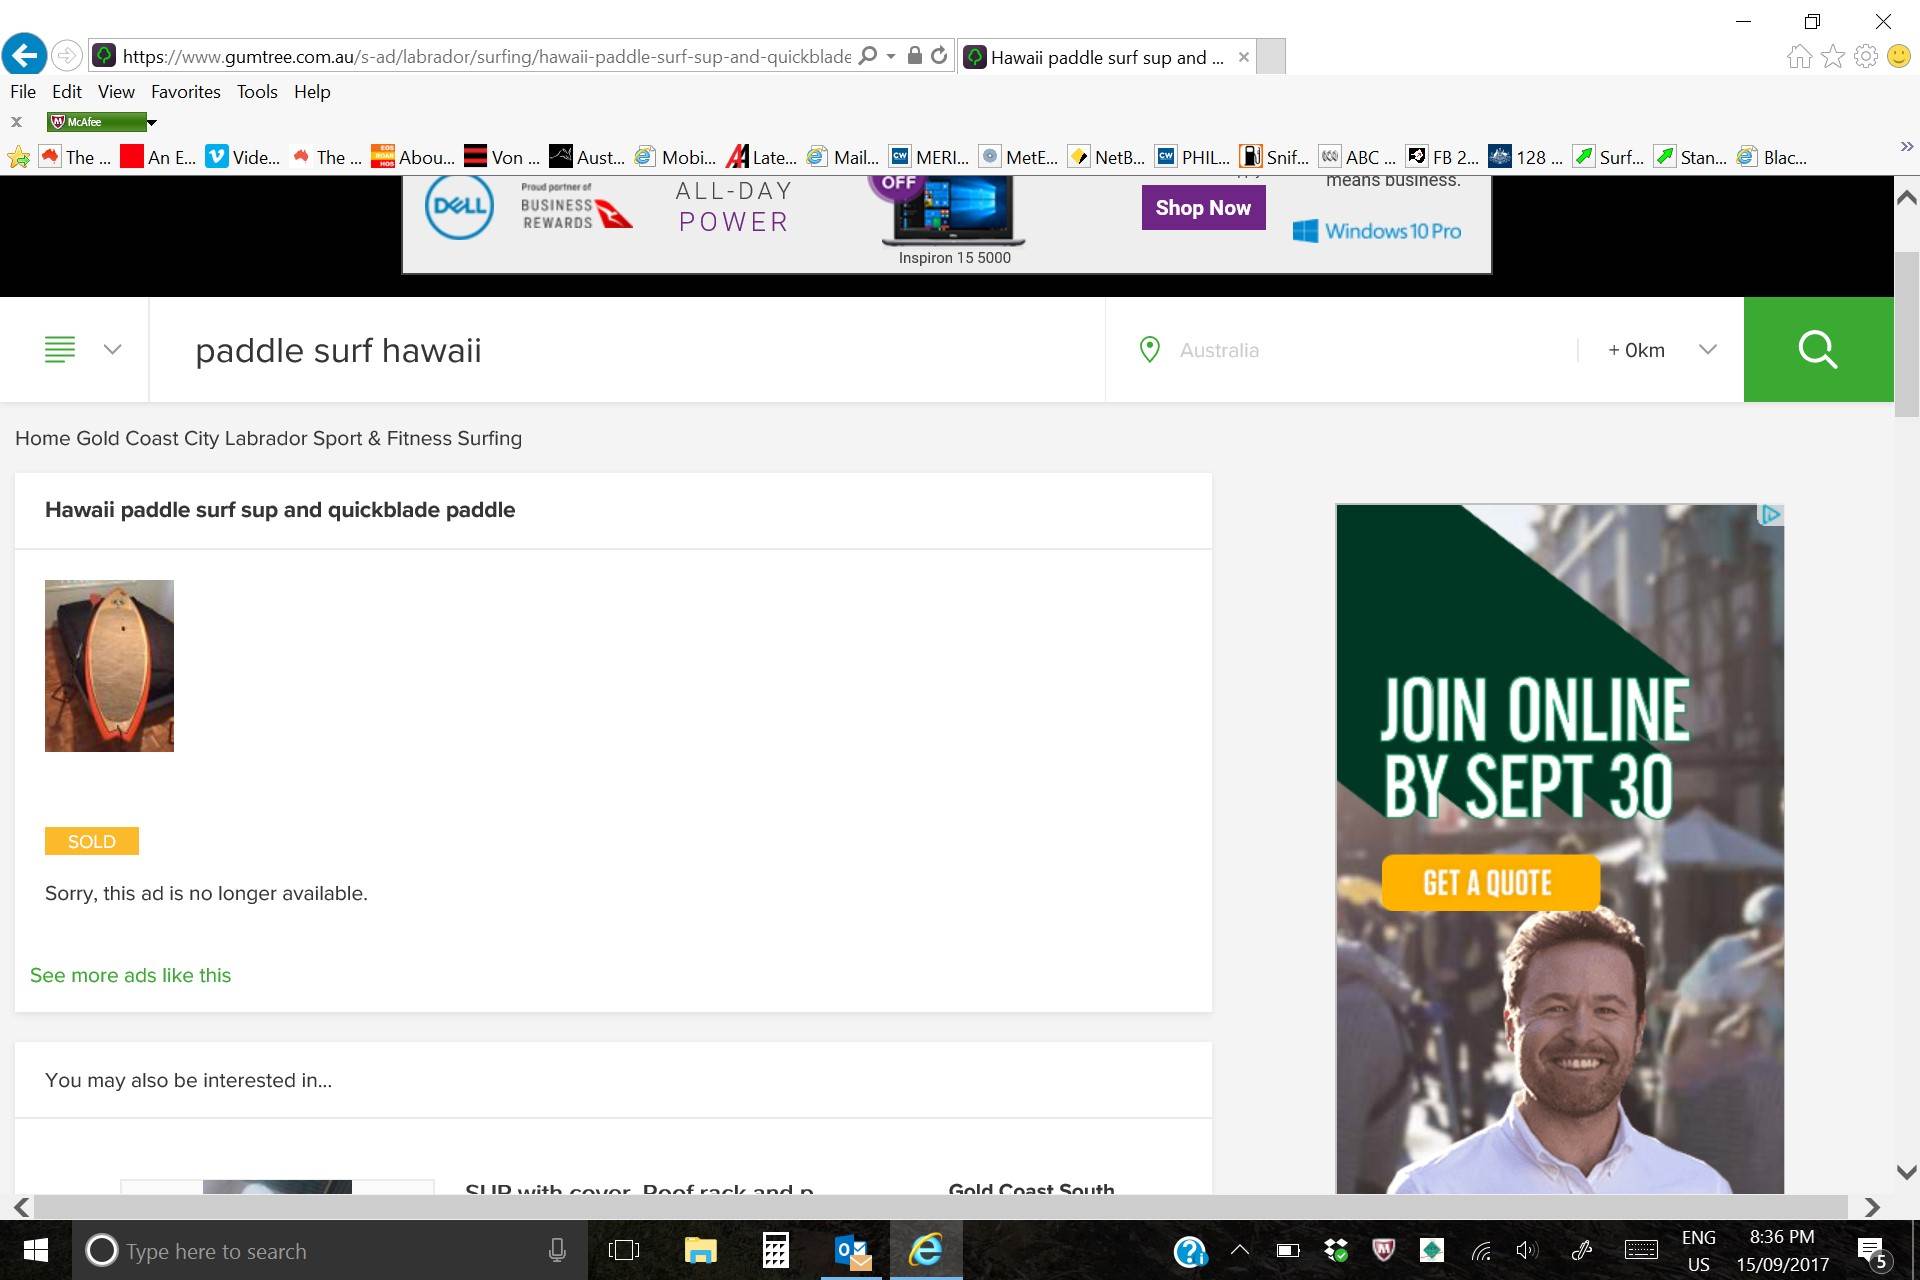Click the paddle board ad thumbnail
The image size is (1920, 1280).
(x=109, y=665)
